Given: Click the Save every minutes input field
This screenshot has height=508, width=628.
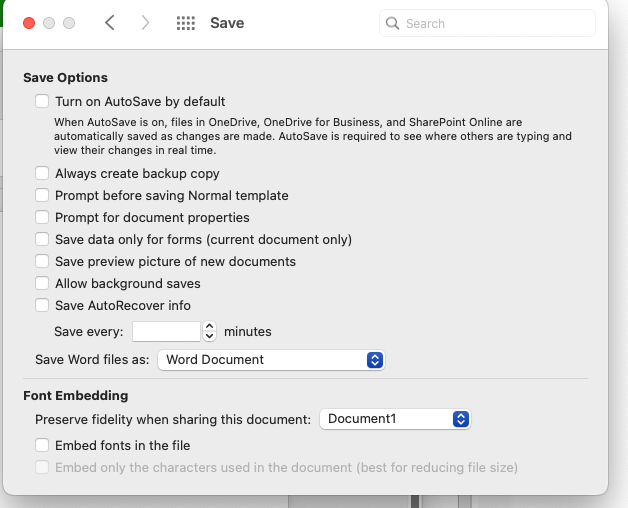Looking at the screenshot, I should (166, 331).
